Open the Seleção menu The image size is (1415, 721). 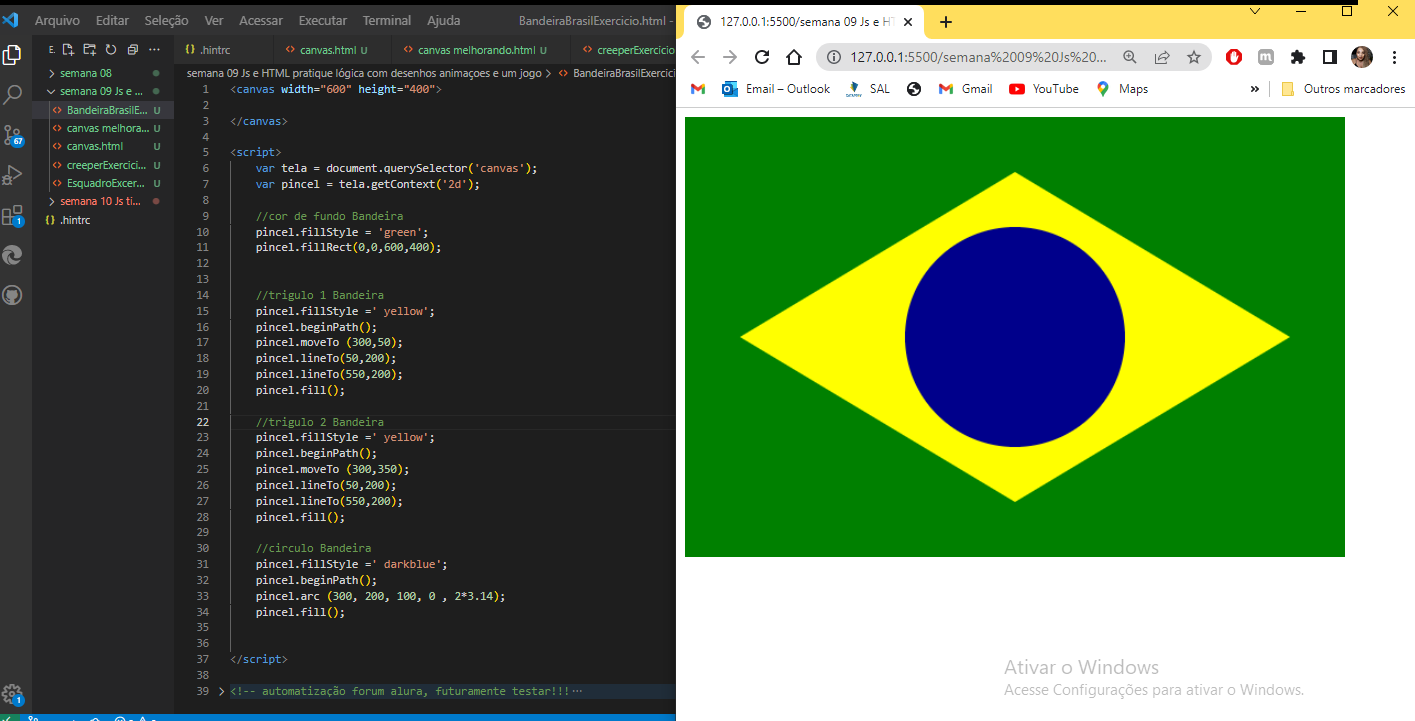[x=166, y=20]
